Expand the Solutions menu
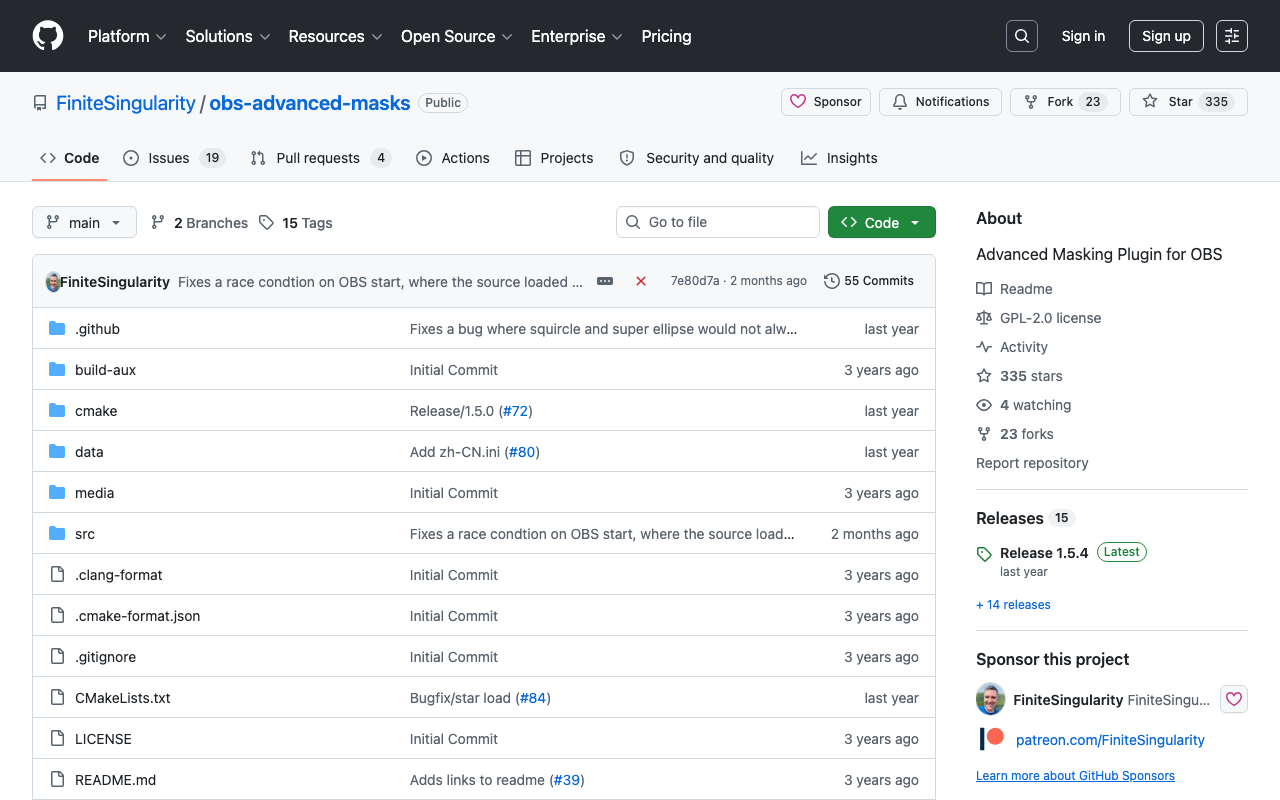 tap(228, 36)
